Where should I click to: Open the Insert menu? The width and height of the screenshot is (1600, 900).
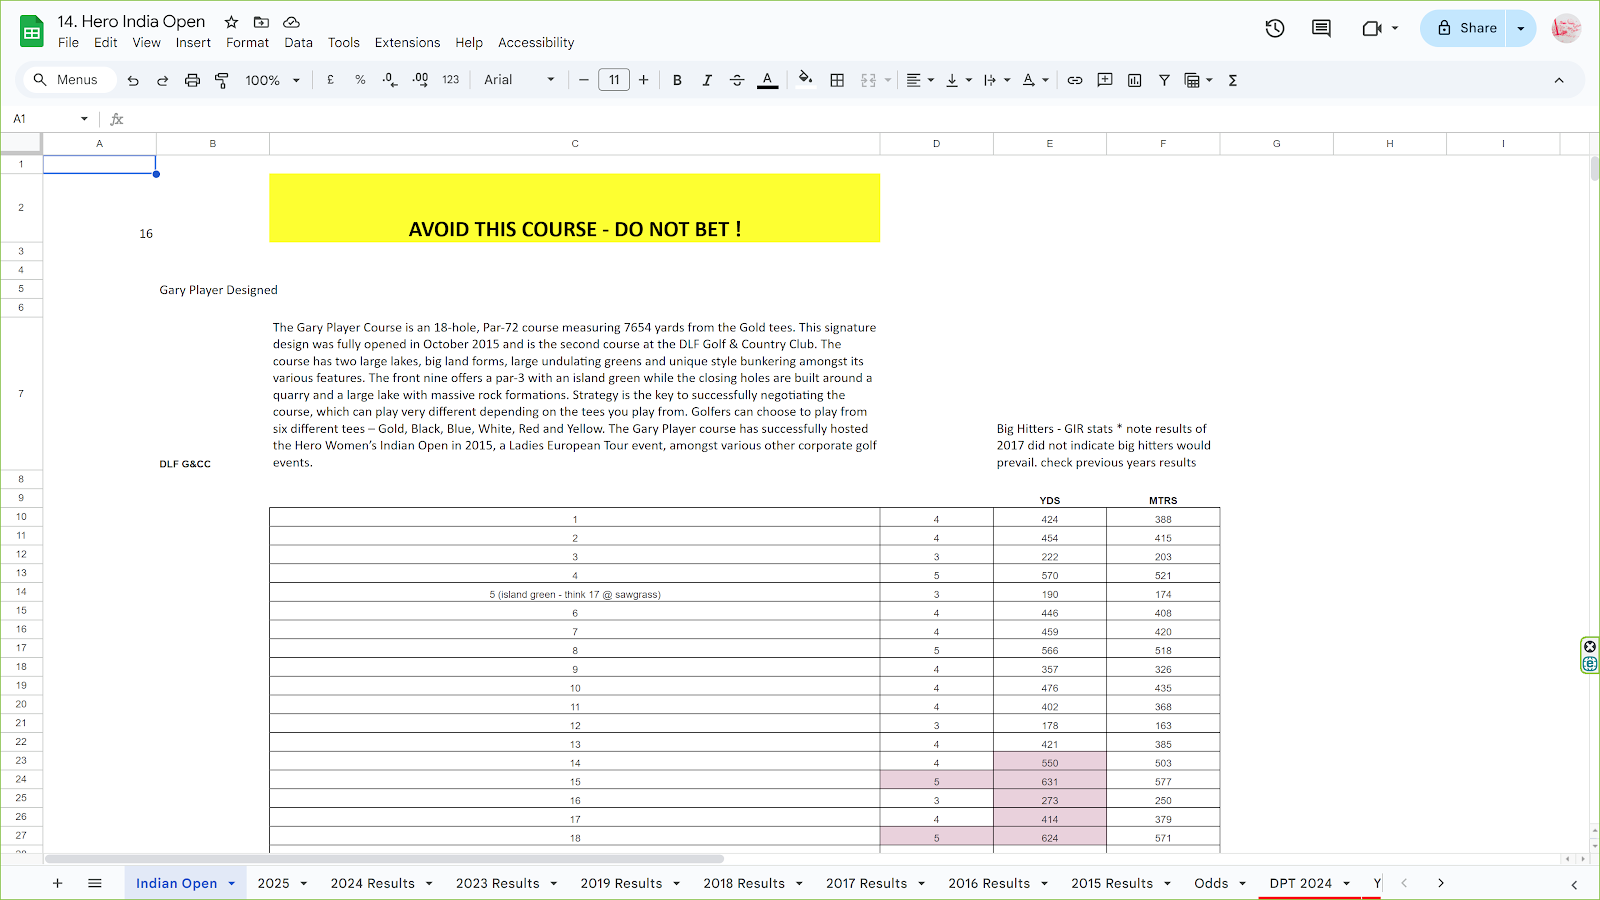pos(193,43)
